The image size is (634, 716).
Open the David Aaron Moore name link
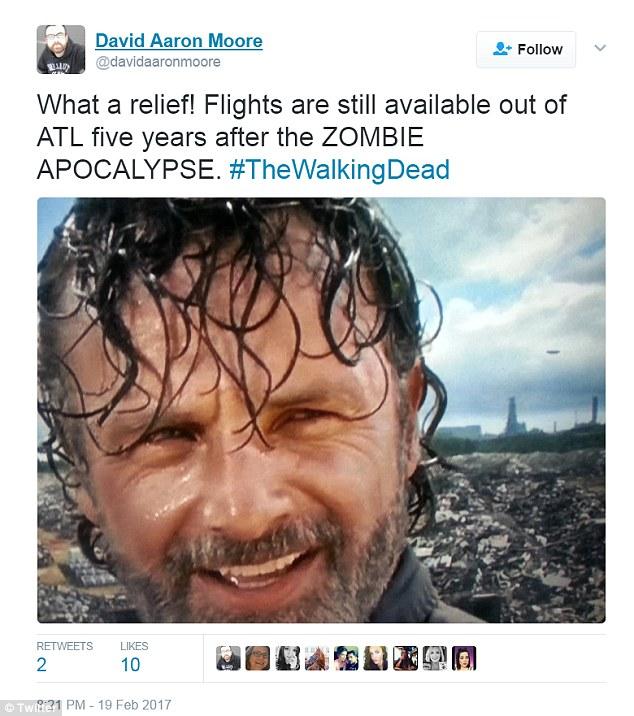click(x=179, y=41)
